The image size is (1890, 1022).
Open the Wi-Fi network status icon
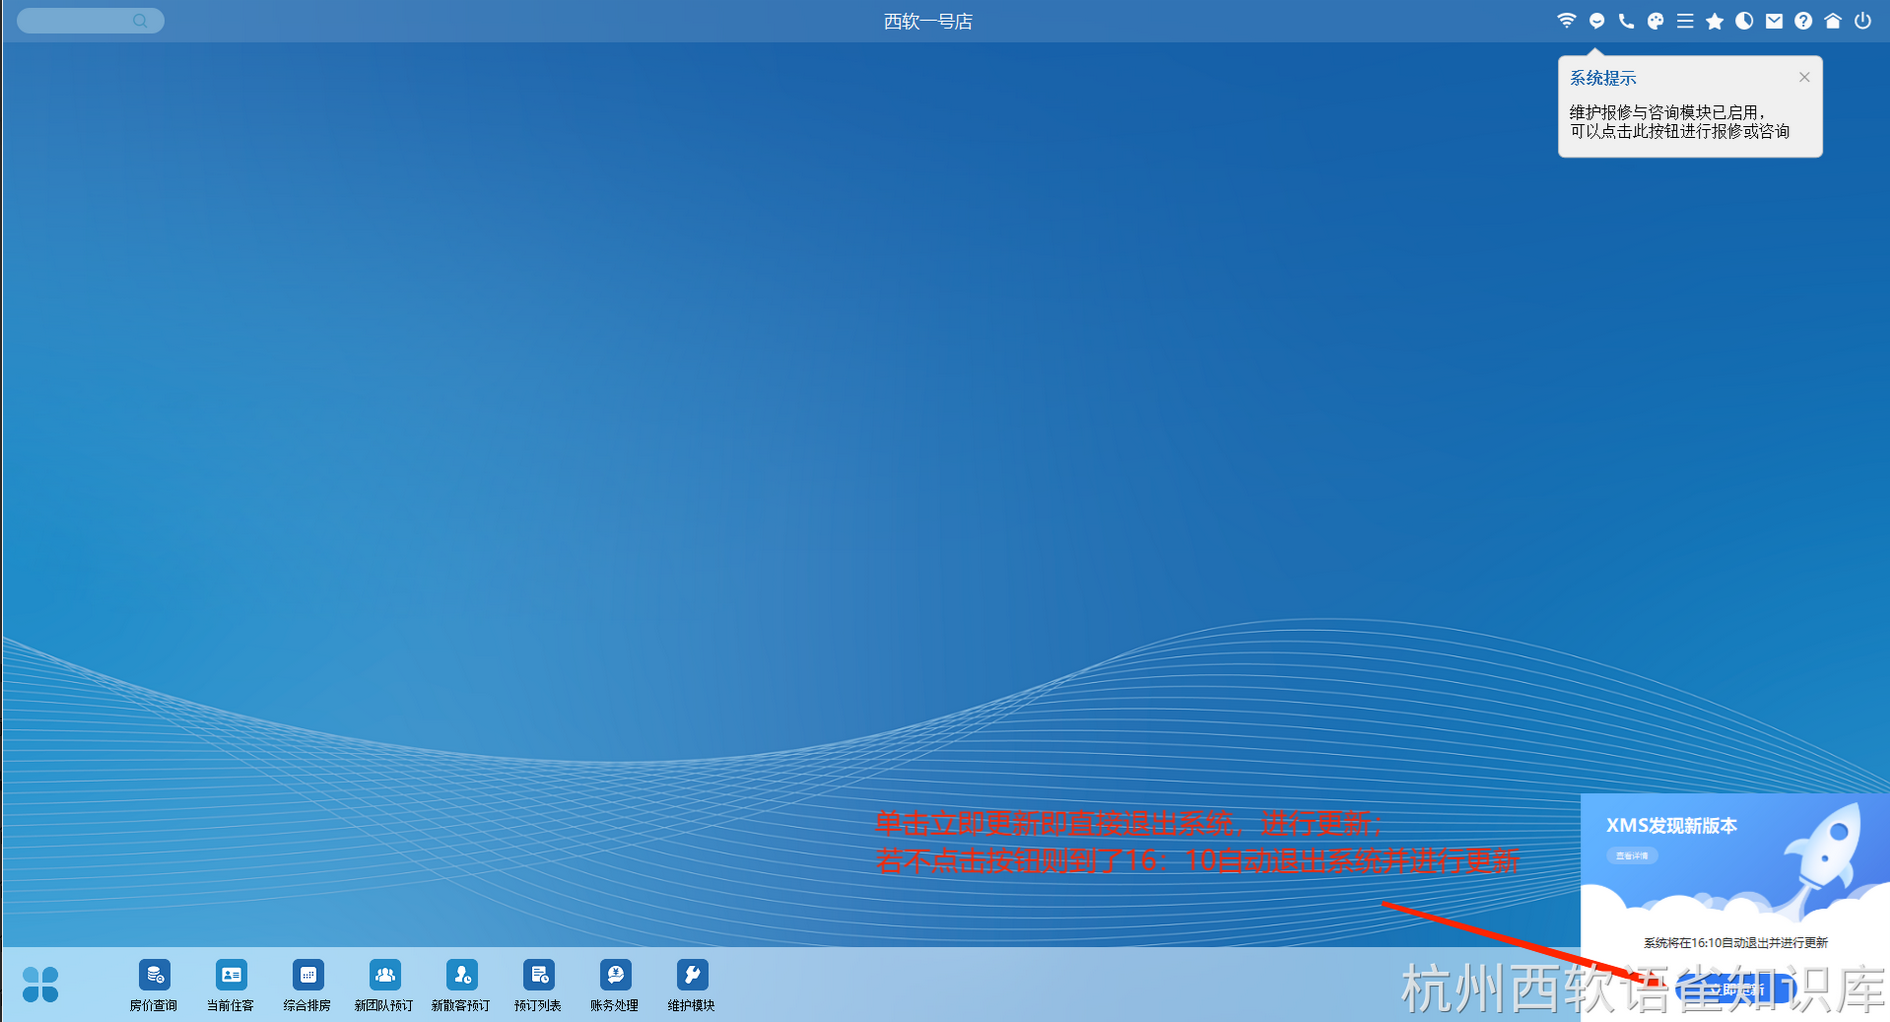[x=1567, y=20]
